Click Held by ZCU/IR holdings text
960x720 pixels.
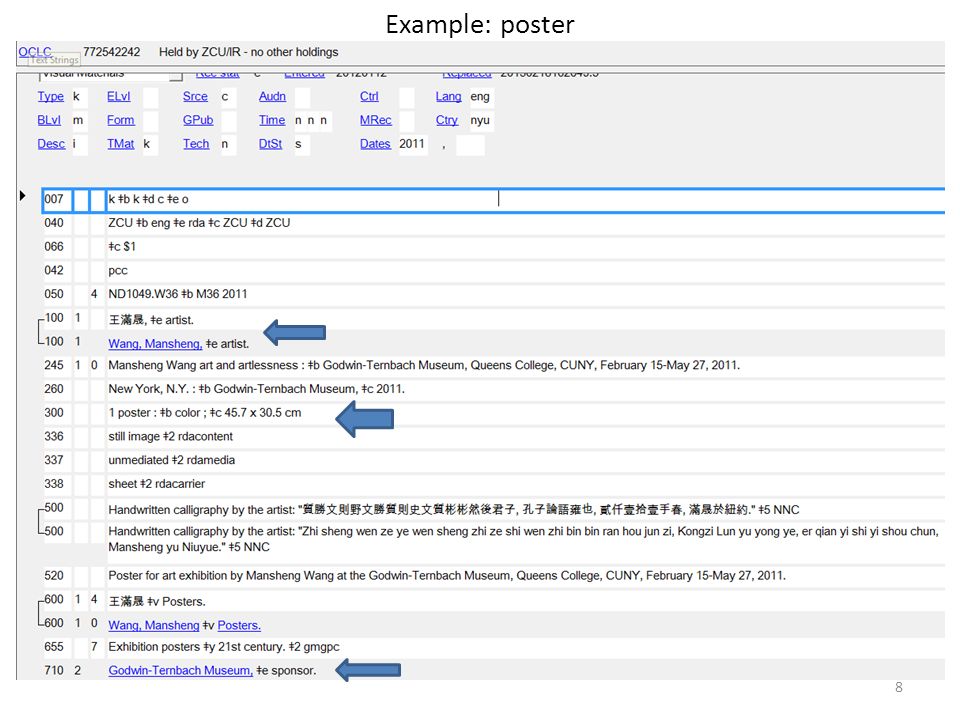(249, 52)
